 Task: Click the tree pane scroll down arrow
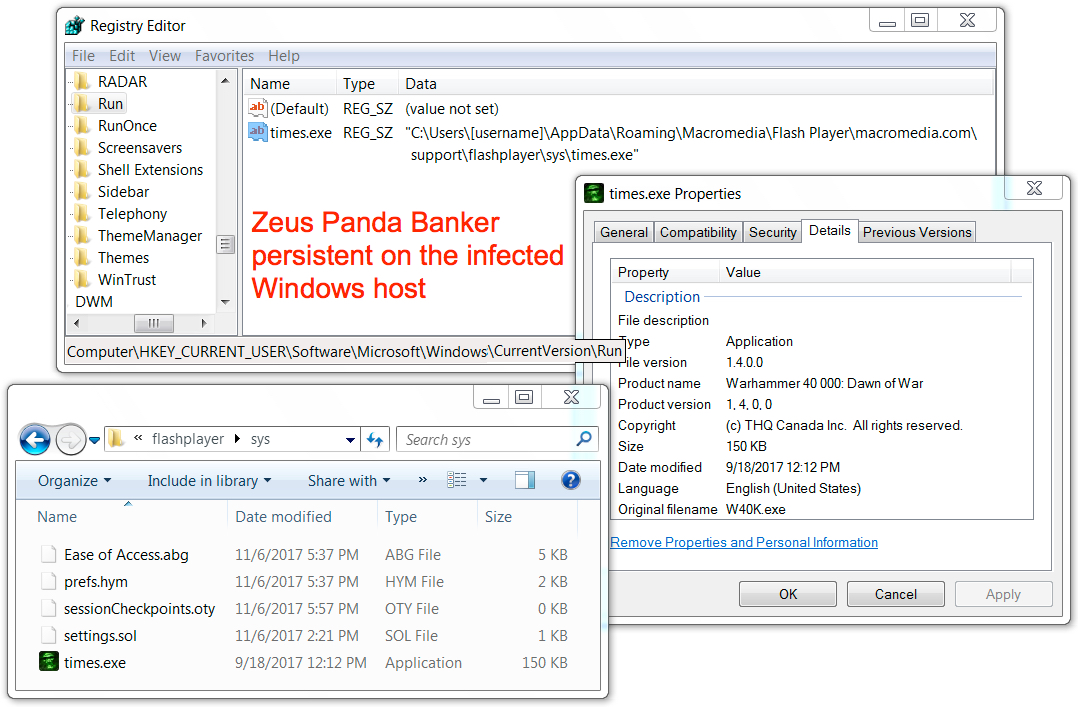tap(225, 302)
